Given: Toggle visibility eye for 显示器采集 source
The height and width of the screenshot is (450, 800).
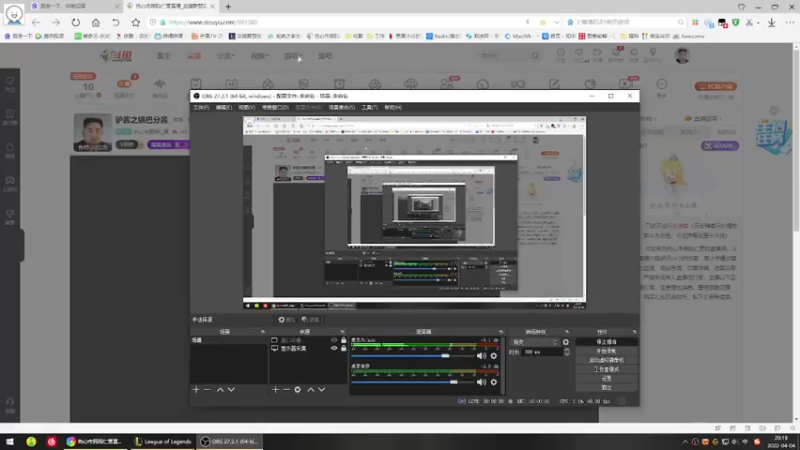Looking at the screenshot, I should (x=334, y=348).
